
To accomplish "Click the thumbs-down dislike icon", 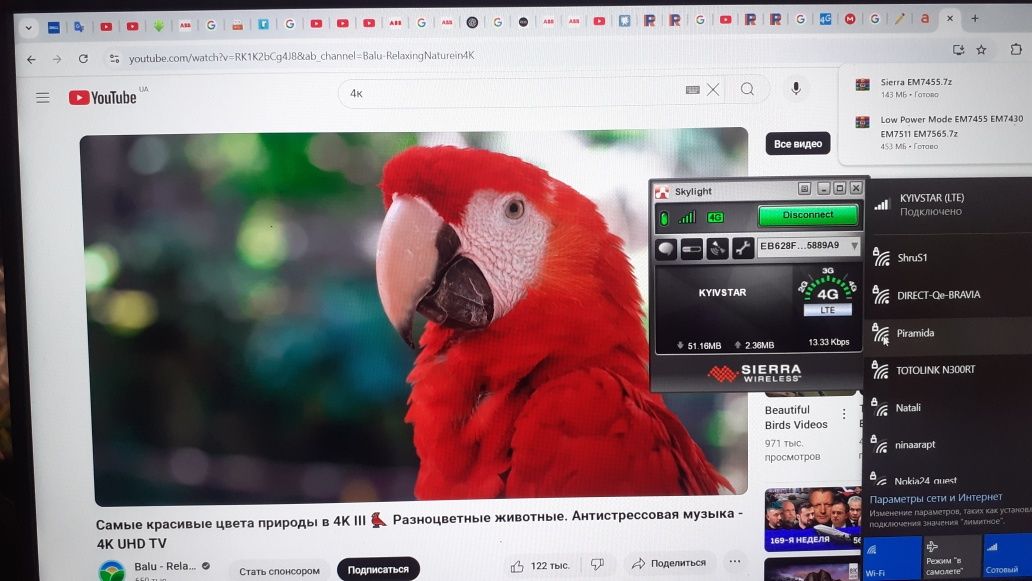I will click(x=598, y=564).
